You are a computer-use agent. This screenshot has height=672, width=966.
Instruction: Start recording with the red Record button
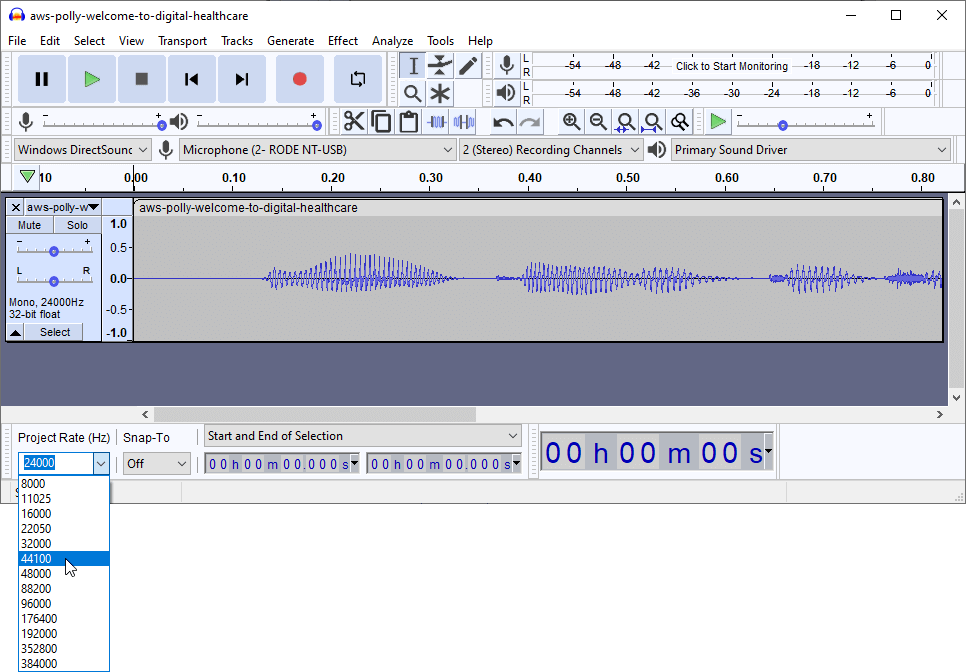pyautogui.click(x=299, y=79)
